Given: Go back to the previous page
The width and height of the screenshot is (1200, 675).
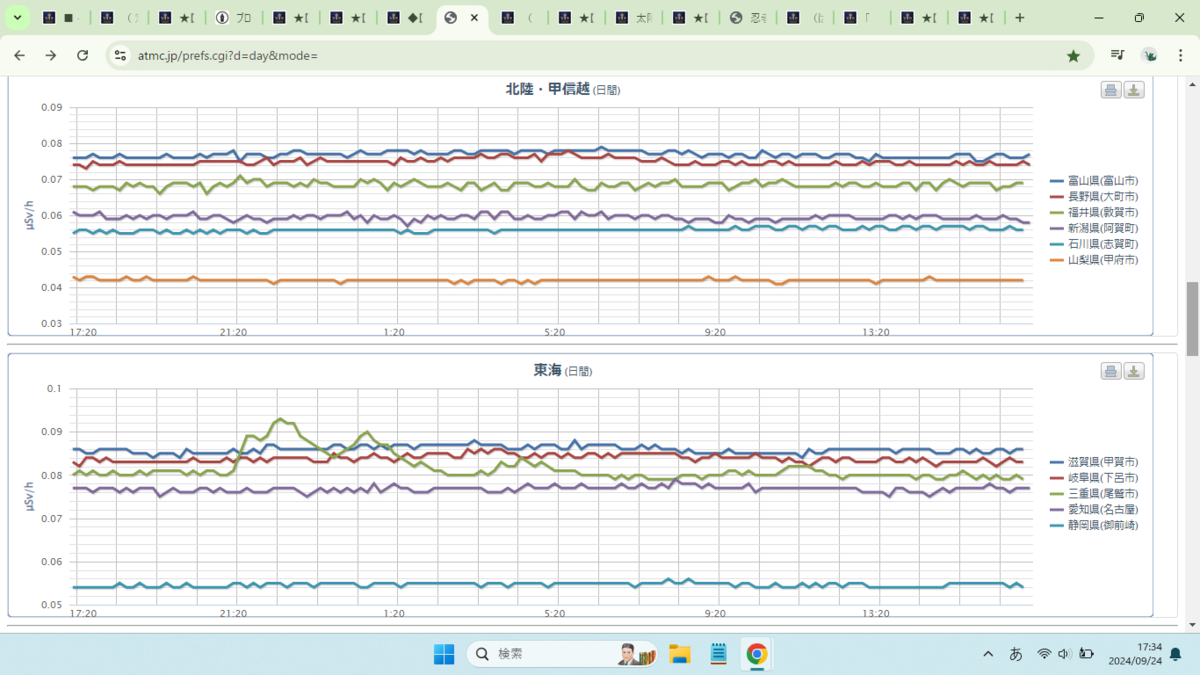Looking at the screenshot, I should click(x=19, y=56).
